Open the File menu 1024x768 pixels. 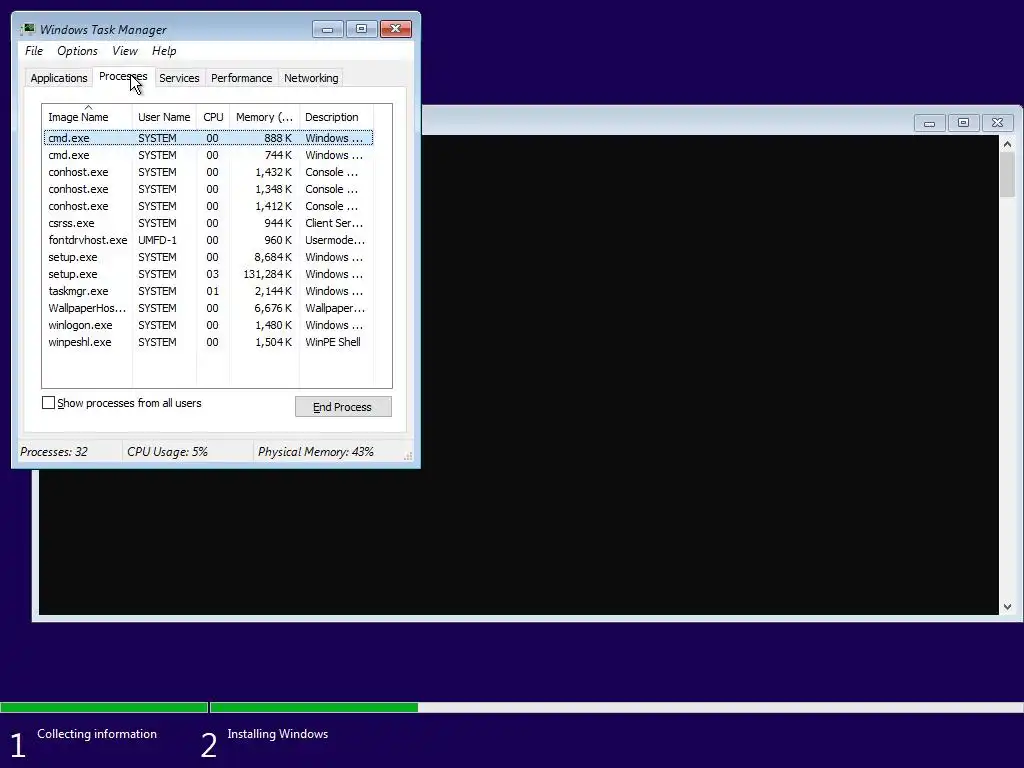pos(34,51)
